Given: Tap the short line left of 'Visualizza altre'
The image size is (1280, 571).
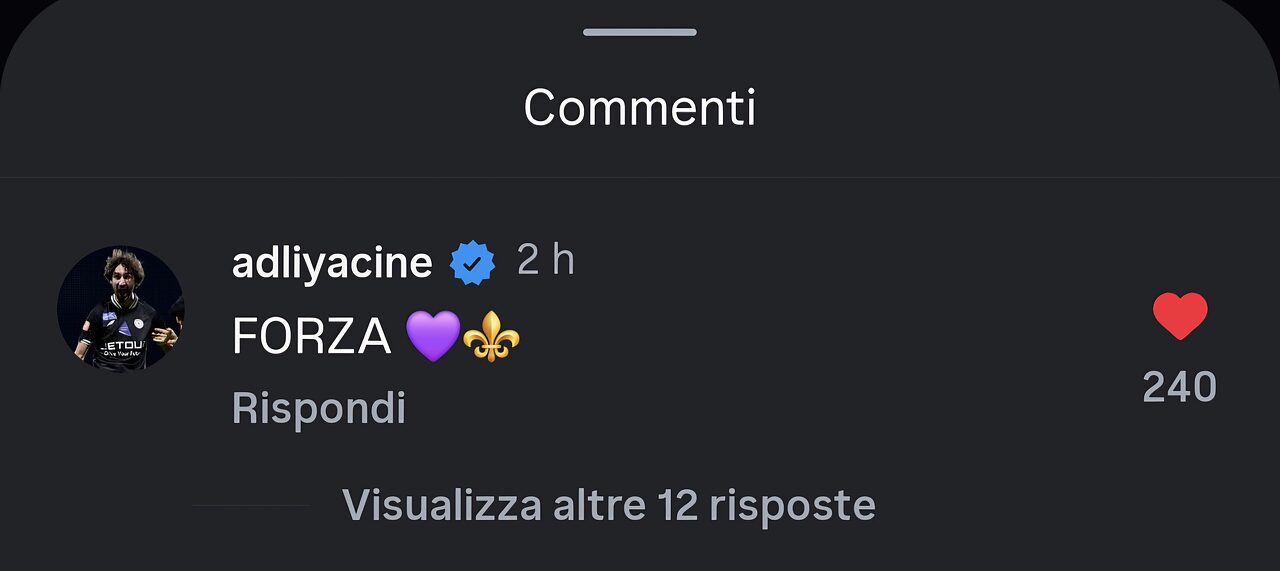Looking at the screenshot, I should click(x=251, y=506).
